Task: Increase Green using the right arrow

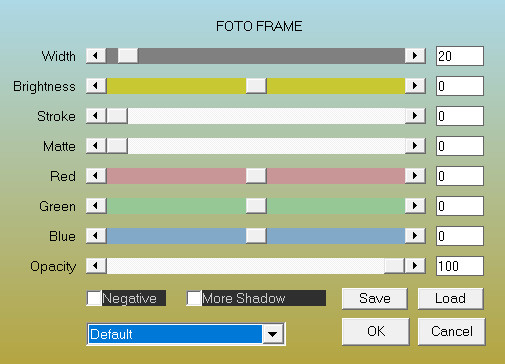Action: [x=415, y=206]
